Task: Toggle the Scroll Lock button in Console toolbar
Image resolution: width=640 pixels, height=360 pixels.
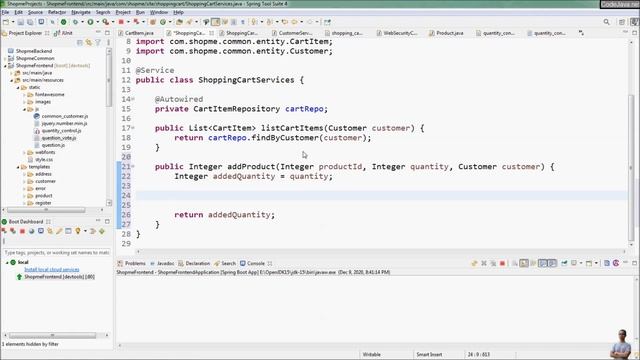Action: coord(524,264)
